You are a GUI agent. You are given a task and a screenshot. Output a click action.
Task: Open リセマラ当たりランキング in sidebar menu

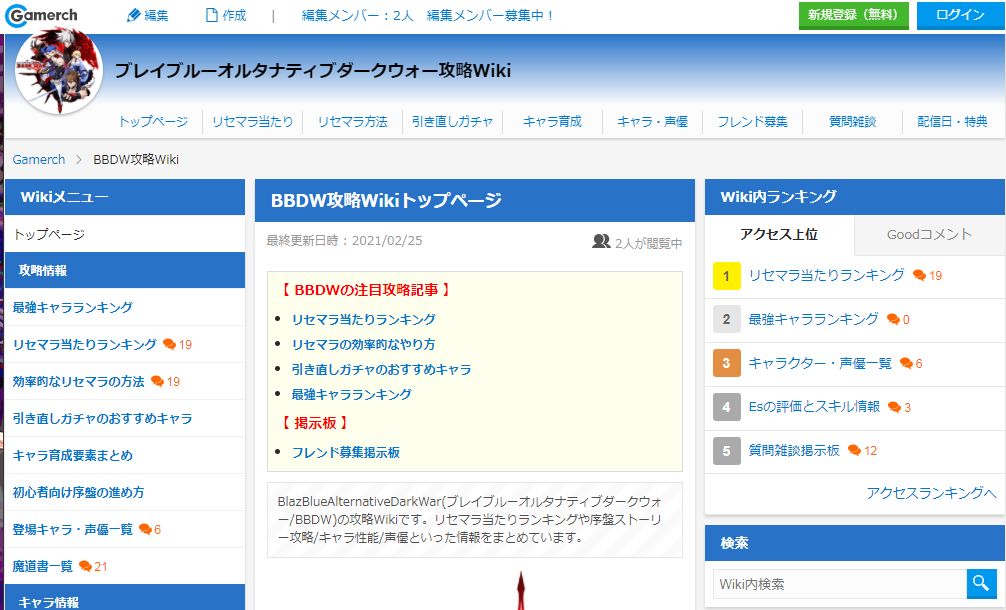(84, 344)
